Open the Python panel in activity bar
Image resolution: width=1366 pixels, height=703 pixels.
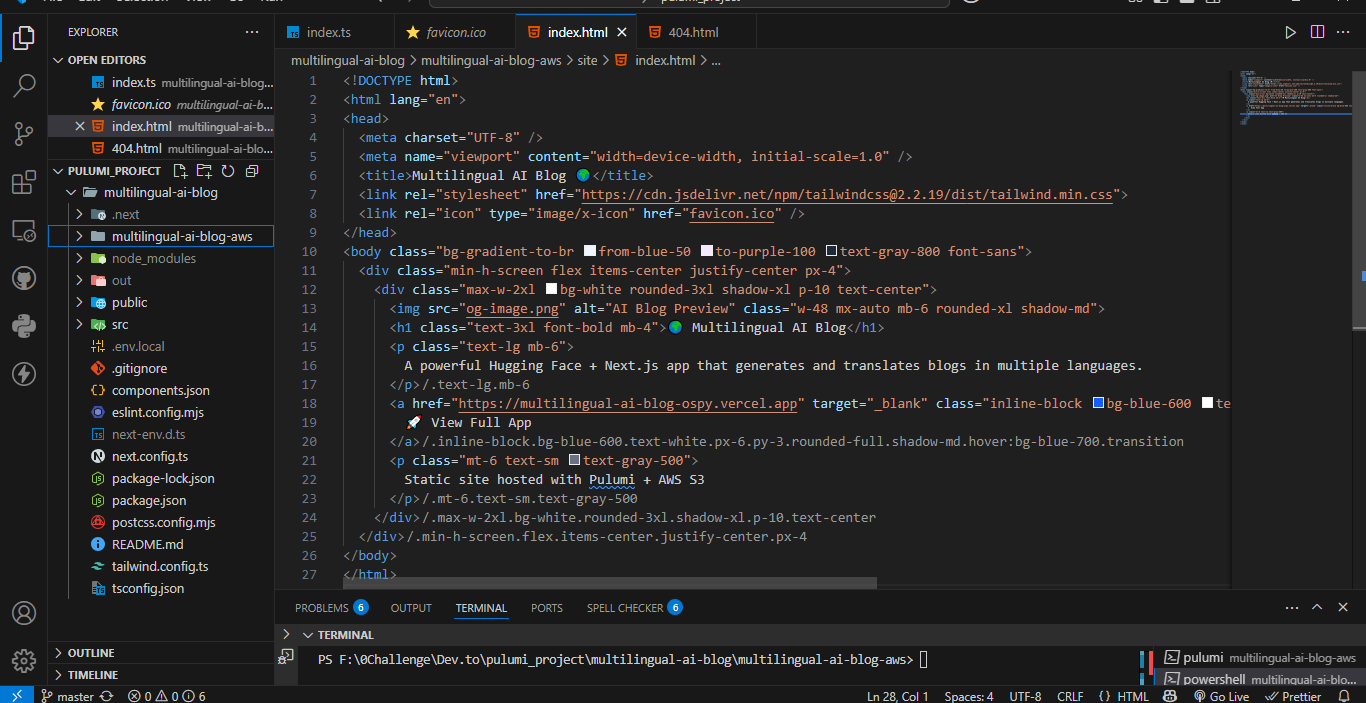point(24,326)
